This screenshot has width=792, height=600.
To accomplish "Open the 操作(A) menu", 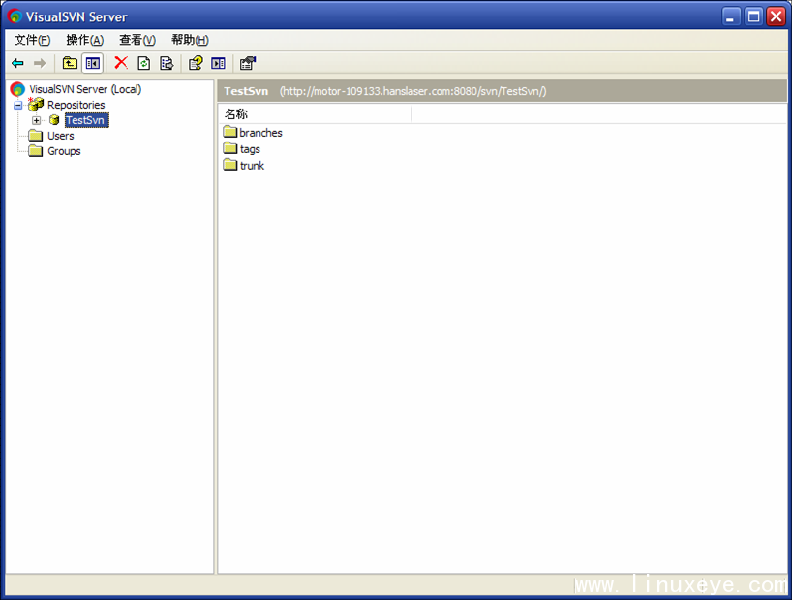I will coord(85,40).
